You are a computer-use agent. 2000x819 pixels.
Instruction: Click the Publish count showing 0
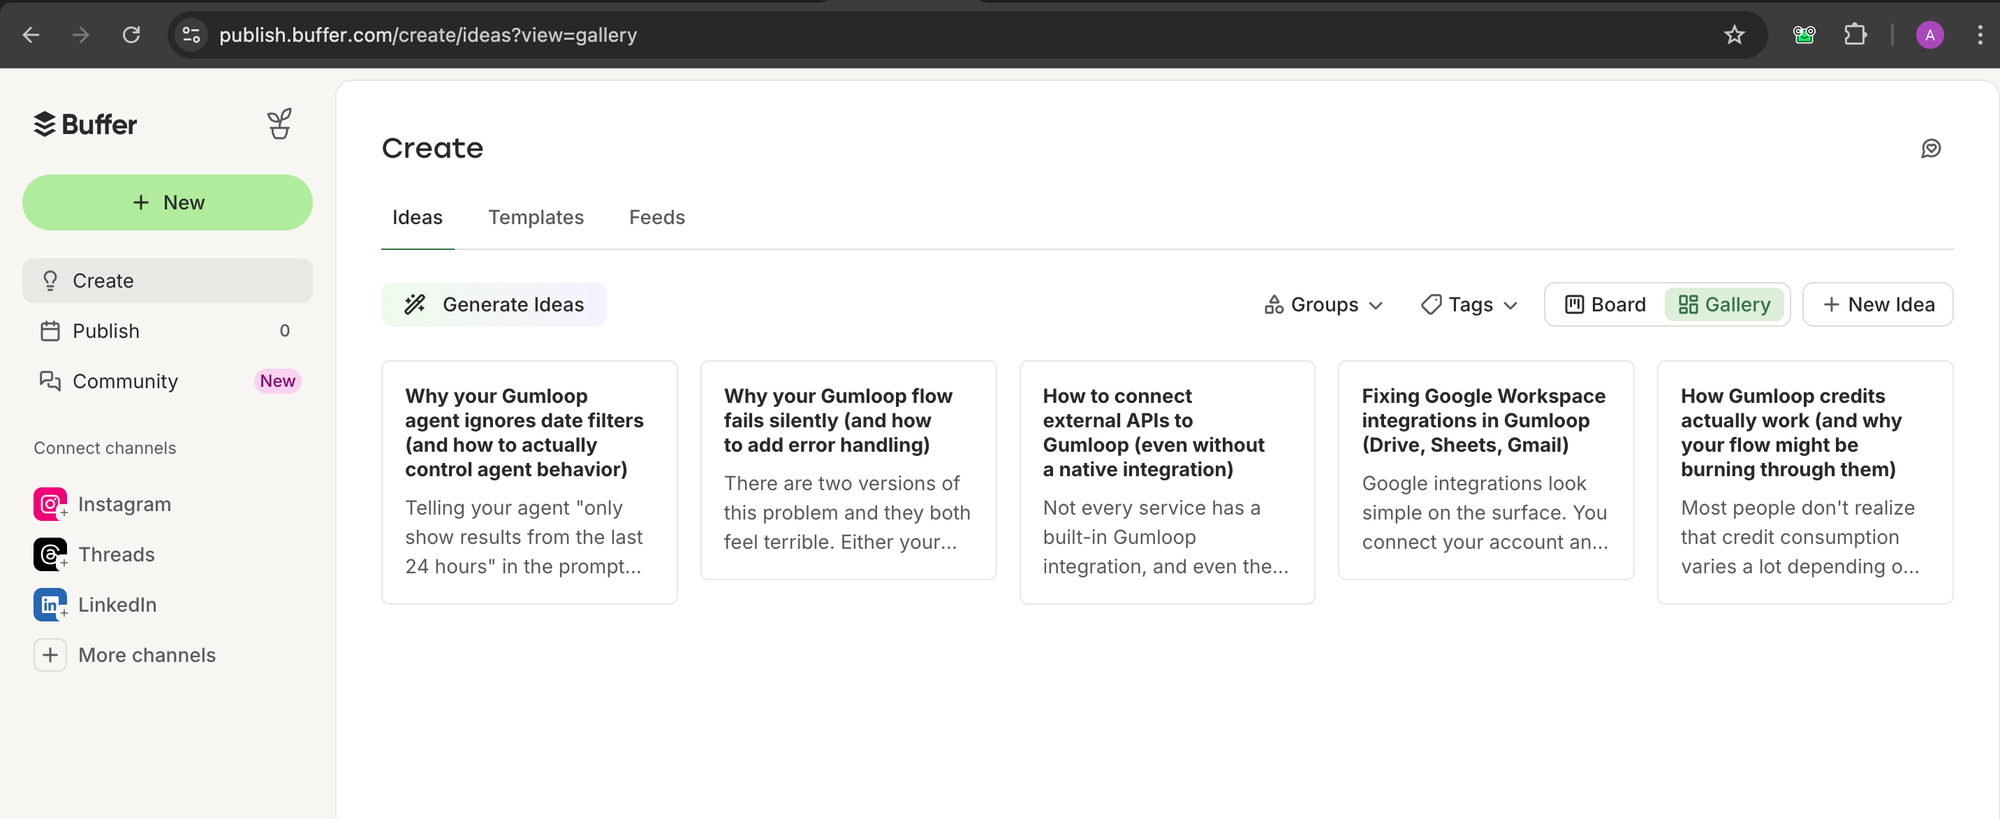[x=285, y=331]
